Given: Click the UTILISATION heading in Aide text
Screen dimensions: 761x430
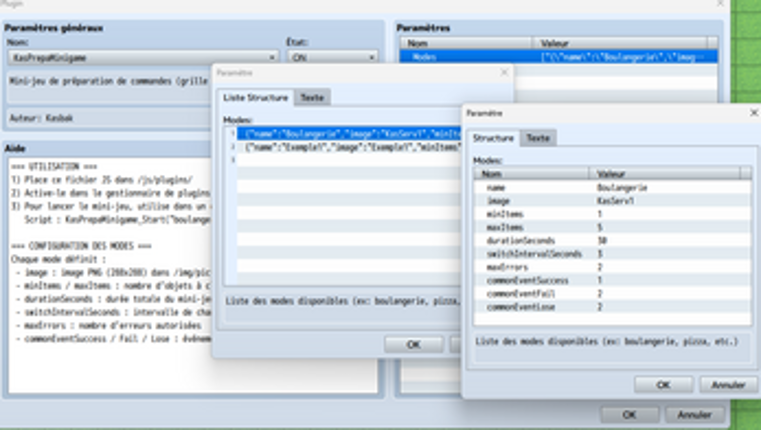Looking at the screenshot, I should (54, 166).
